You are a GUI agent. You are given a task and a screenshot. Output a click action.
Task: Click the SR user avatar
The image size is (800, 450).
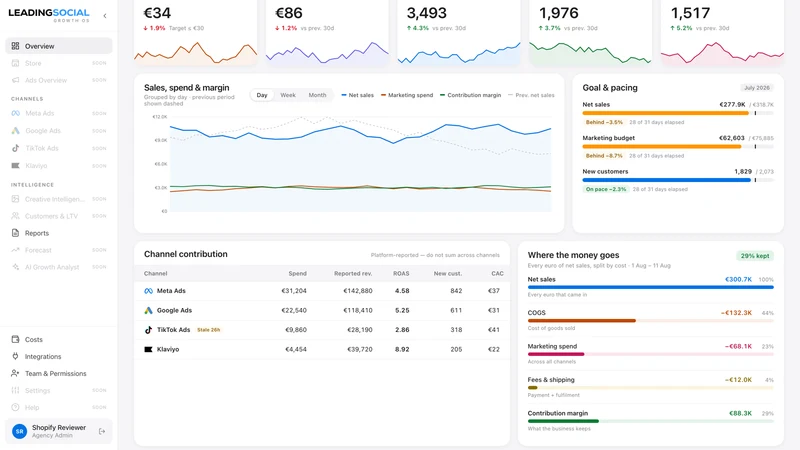pos(19,432)
